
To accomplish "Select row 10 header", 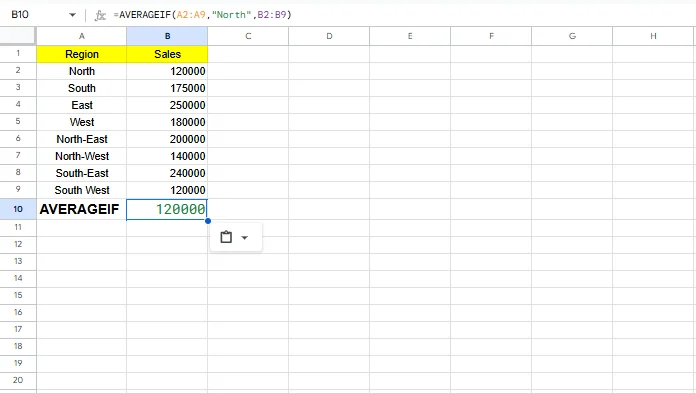I will point(18,209).
